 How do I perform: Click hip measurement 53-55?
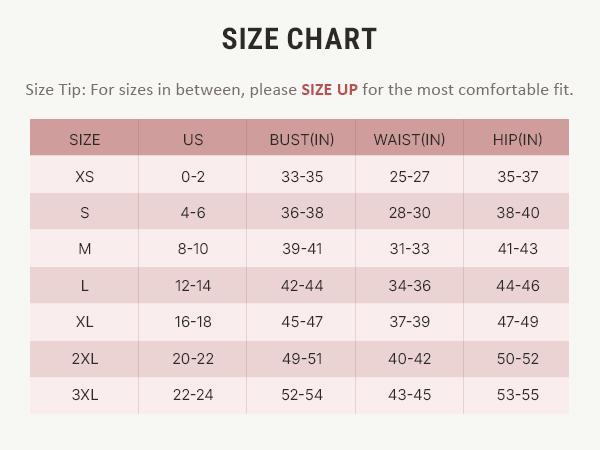(x=518, y=395)
